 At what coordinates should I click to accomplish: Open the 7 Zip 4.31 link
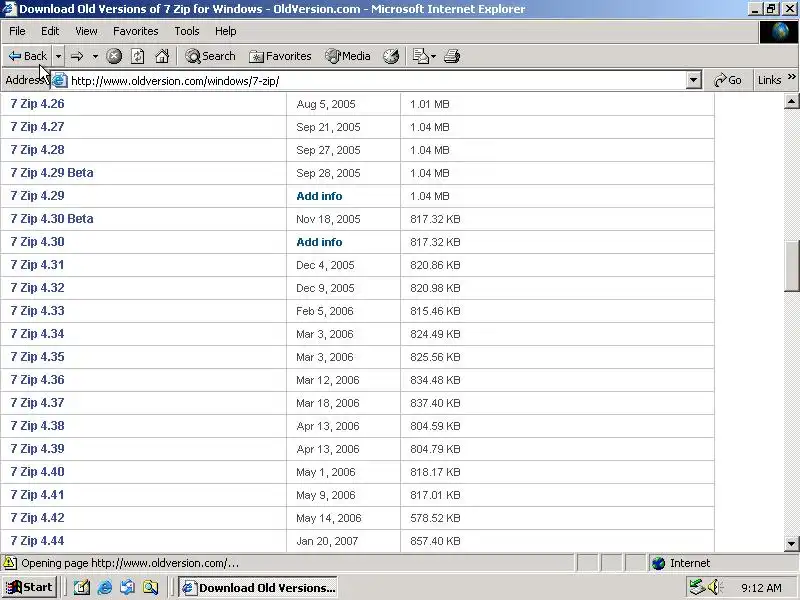point(37,265)
